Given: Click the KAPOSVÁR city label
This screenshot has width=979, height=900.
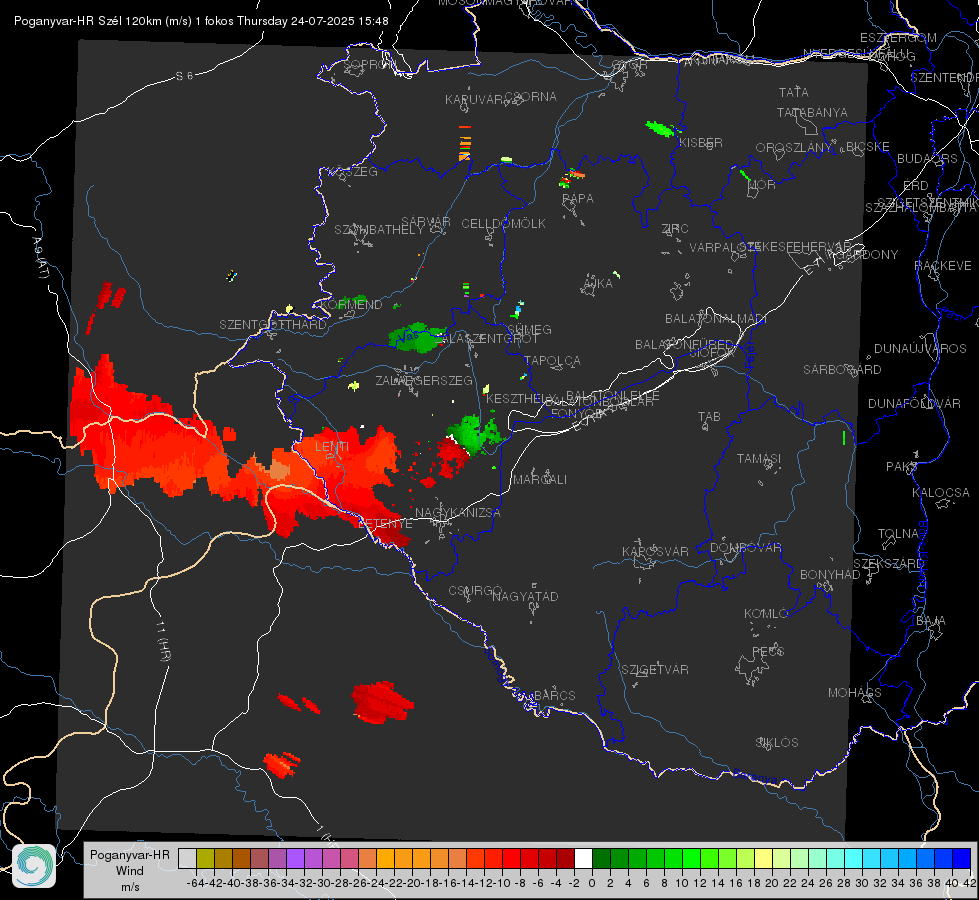Looking at the screenshot, I should coord(656,551).
